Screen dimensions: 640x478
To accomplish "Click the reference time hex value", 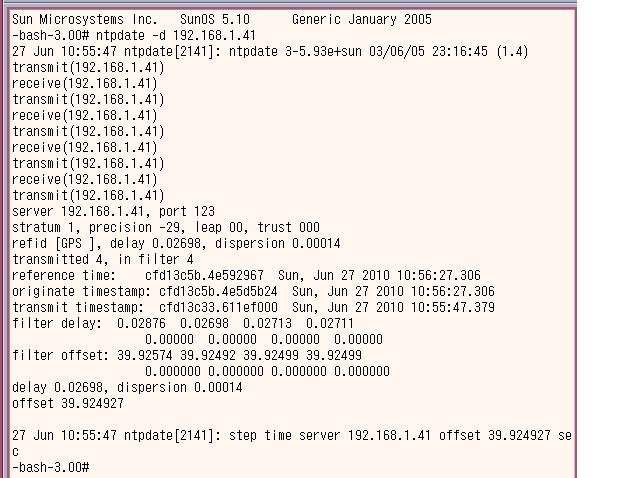I will coord(204,275).
